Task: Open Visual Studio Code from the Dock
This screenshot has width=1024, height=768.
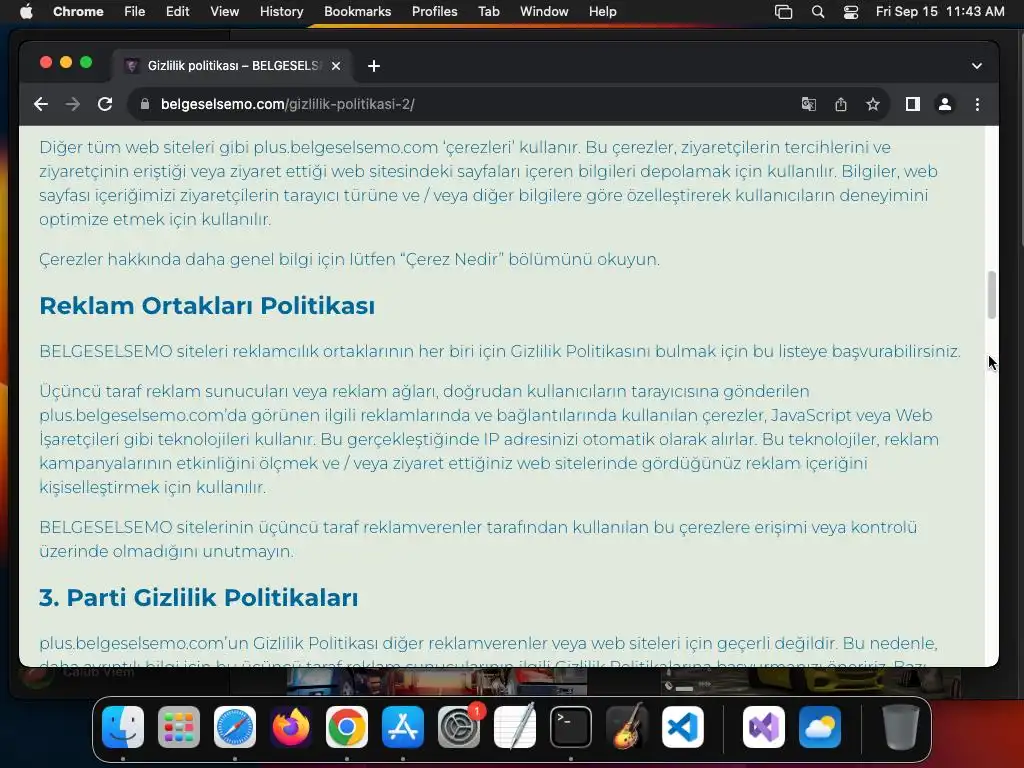Action: 682,727
